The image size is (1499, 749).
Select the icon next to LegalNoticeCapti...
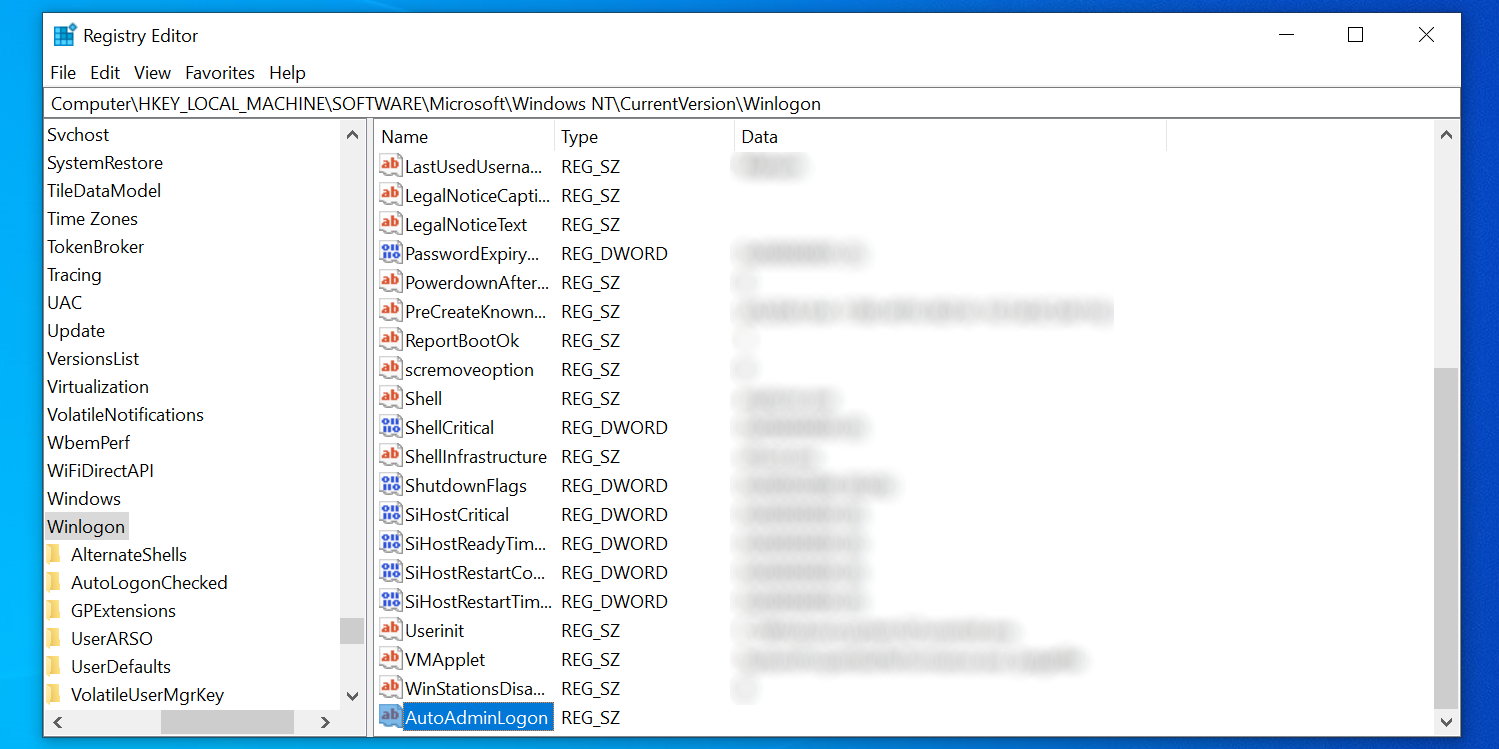coord(390,195)
